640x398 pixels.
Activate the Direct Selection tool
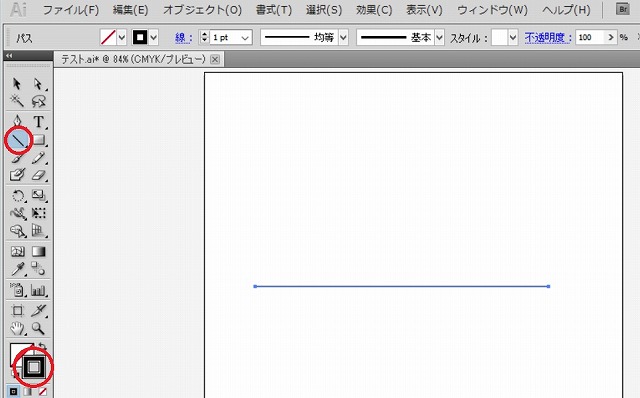[38, 84]
